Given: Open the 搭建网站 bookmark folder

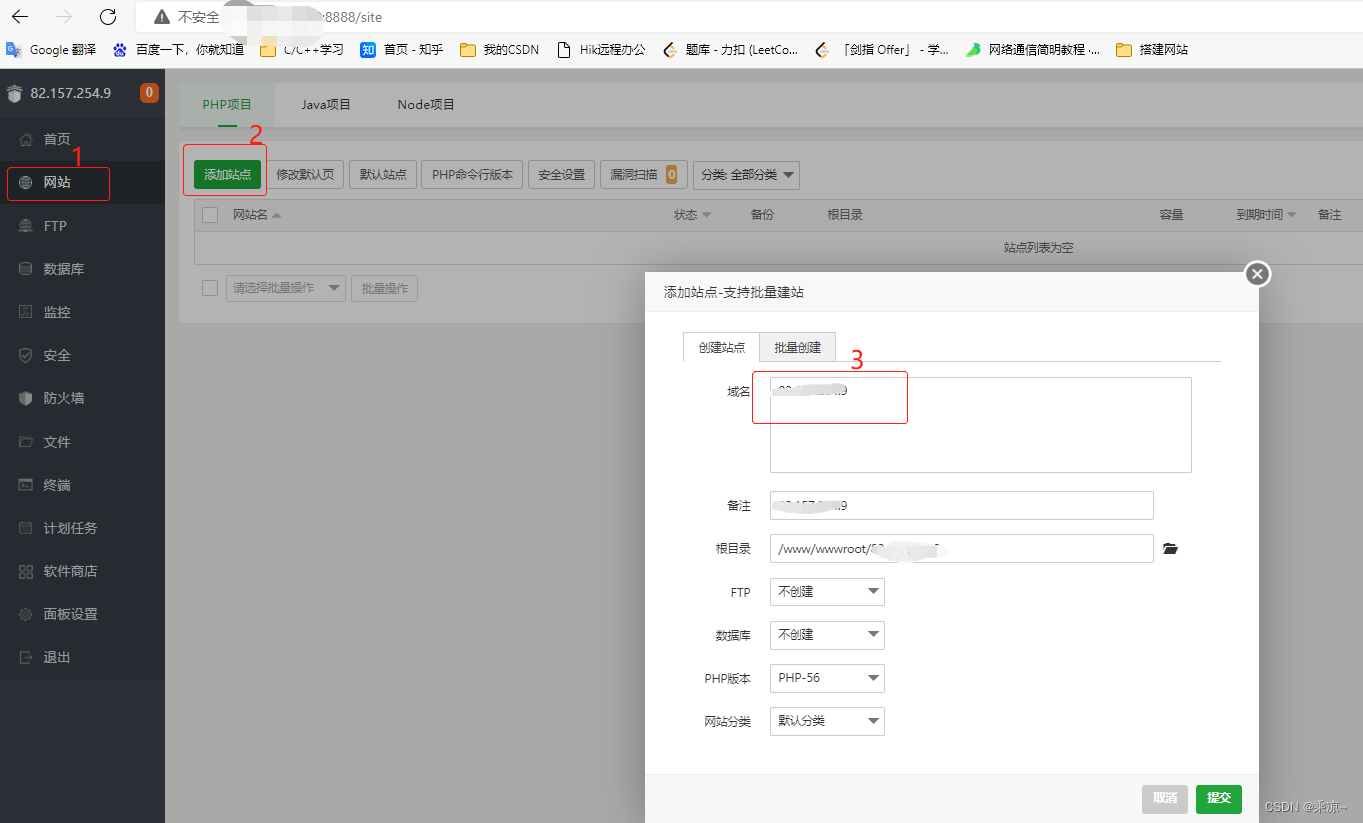Looking at the screenshot, I should coord(1152,49).
